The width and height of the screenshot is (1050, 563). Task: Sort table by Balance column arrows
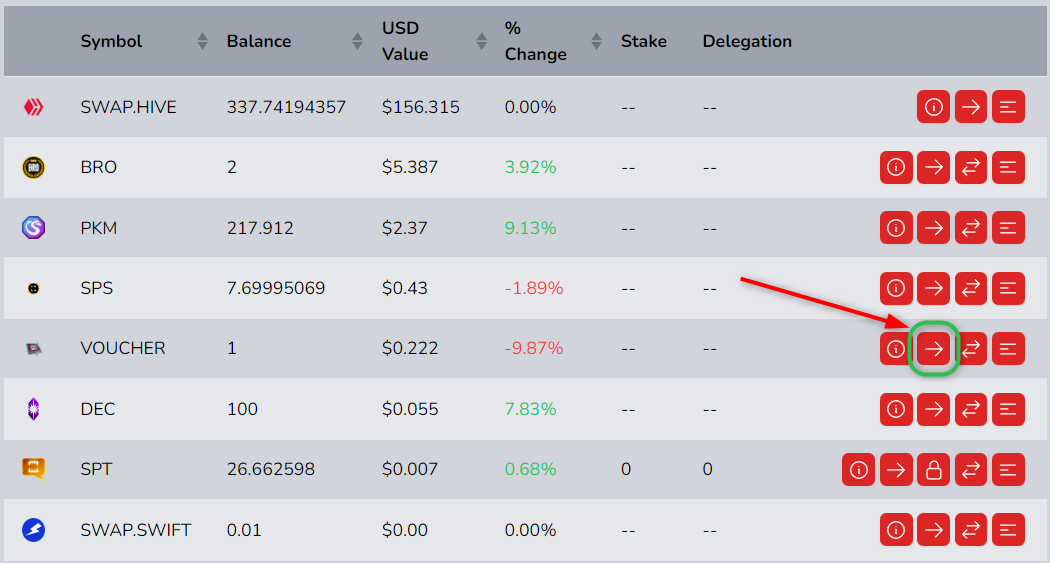(358, 42)
